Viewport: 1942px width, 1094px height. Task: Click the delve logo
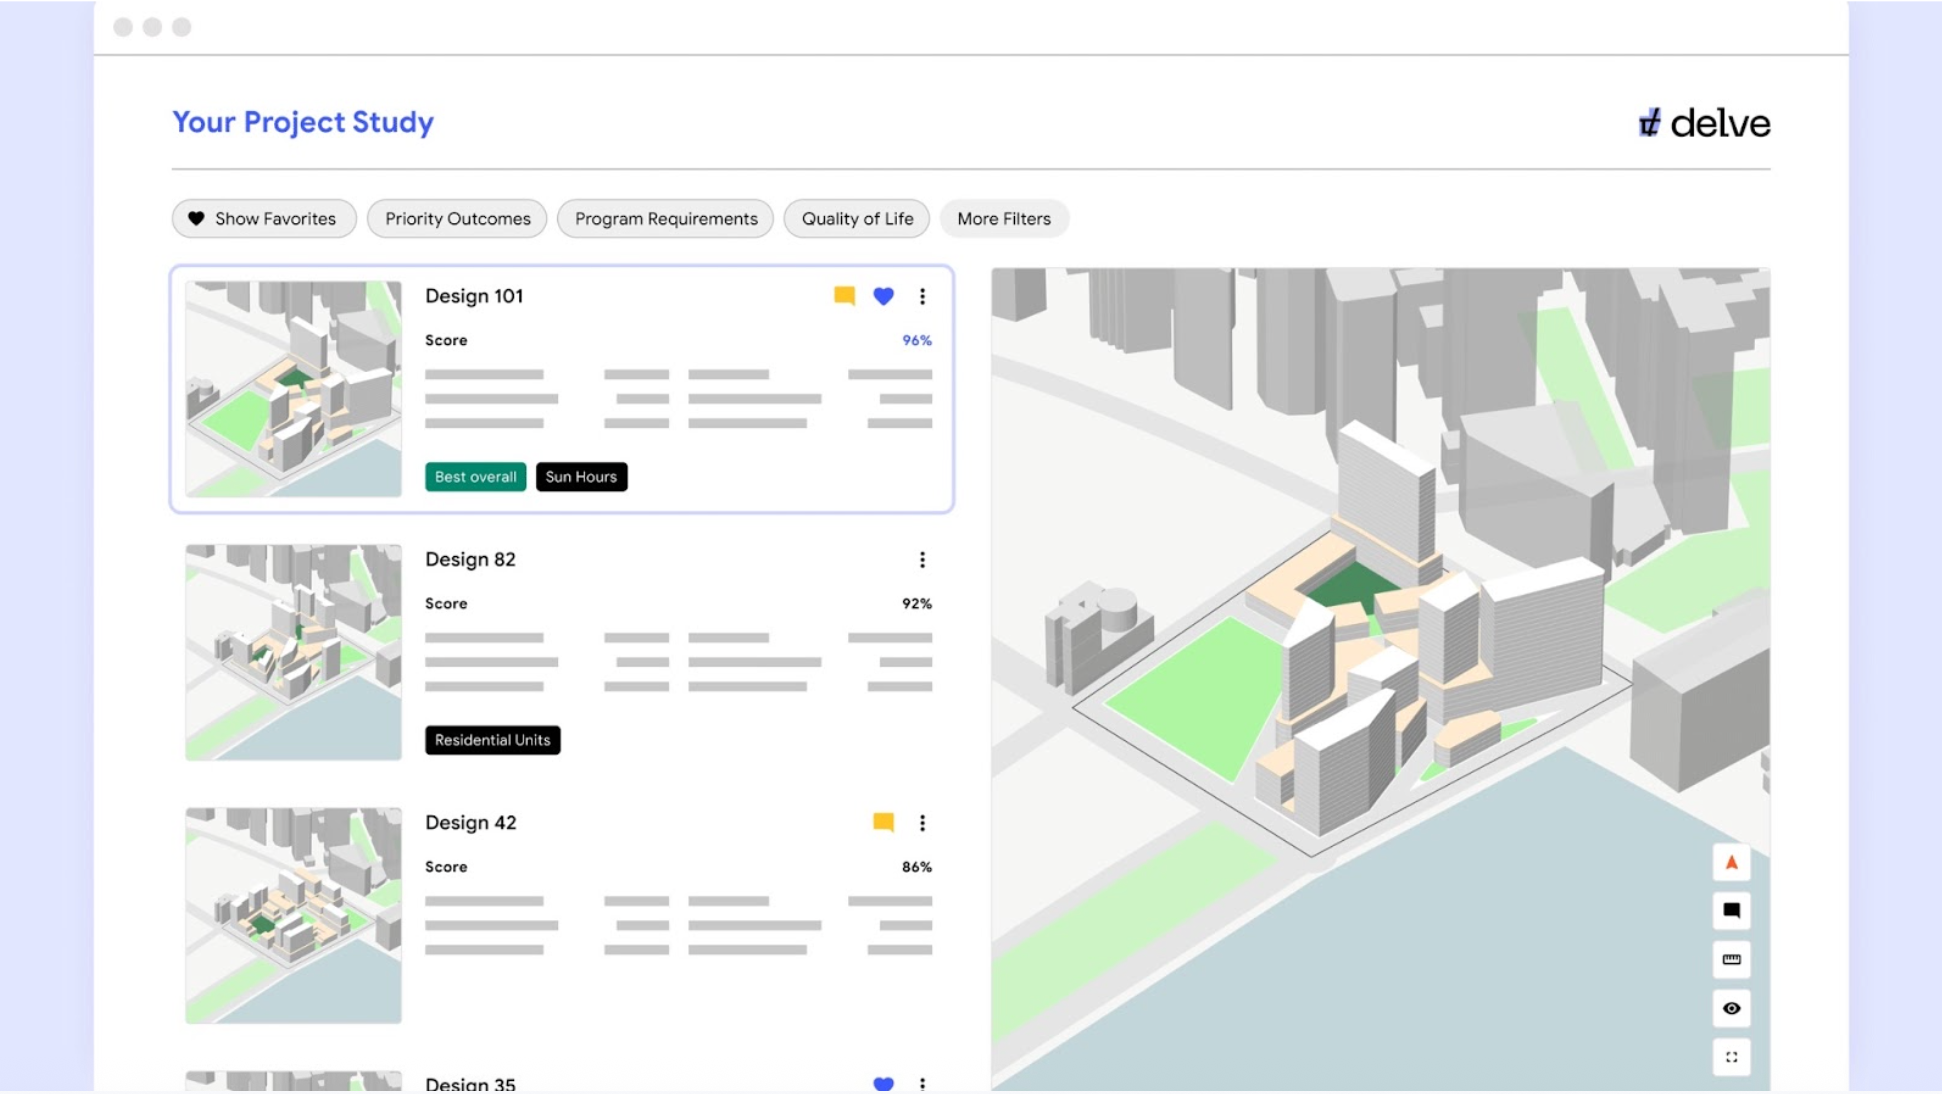[1704, 123]
